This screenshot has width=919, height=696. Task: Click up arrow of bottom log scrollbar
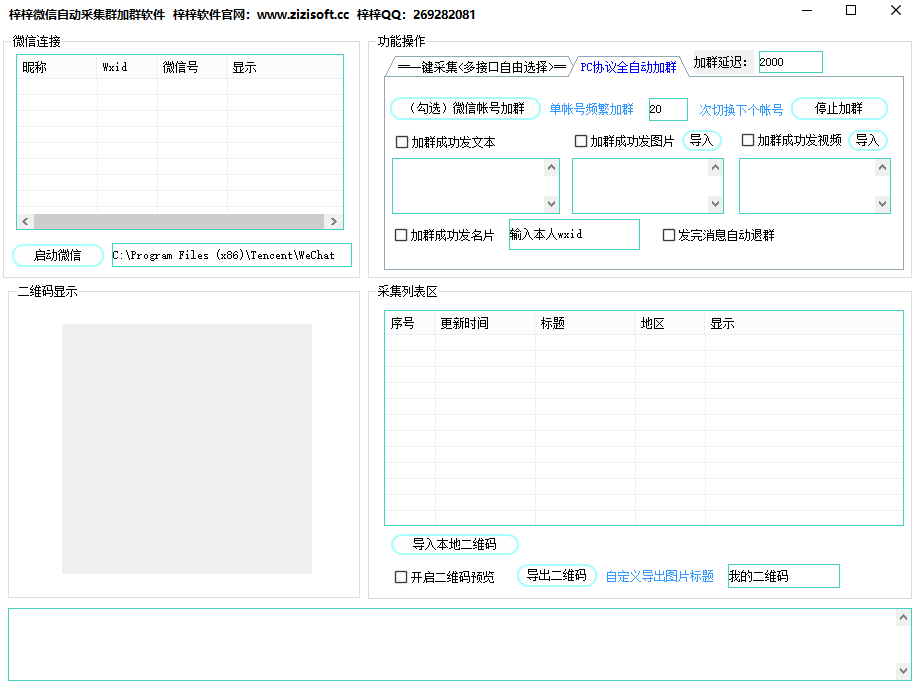coord(903,617)
